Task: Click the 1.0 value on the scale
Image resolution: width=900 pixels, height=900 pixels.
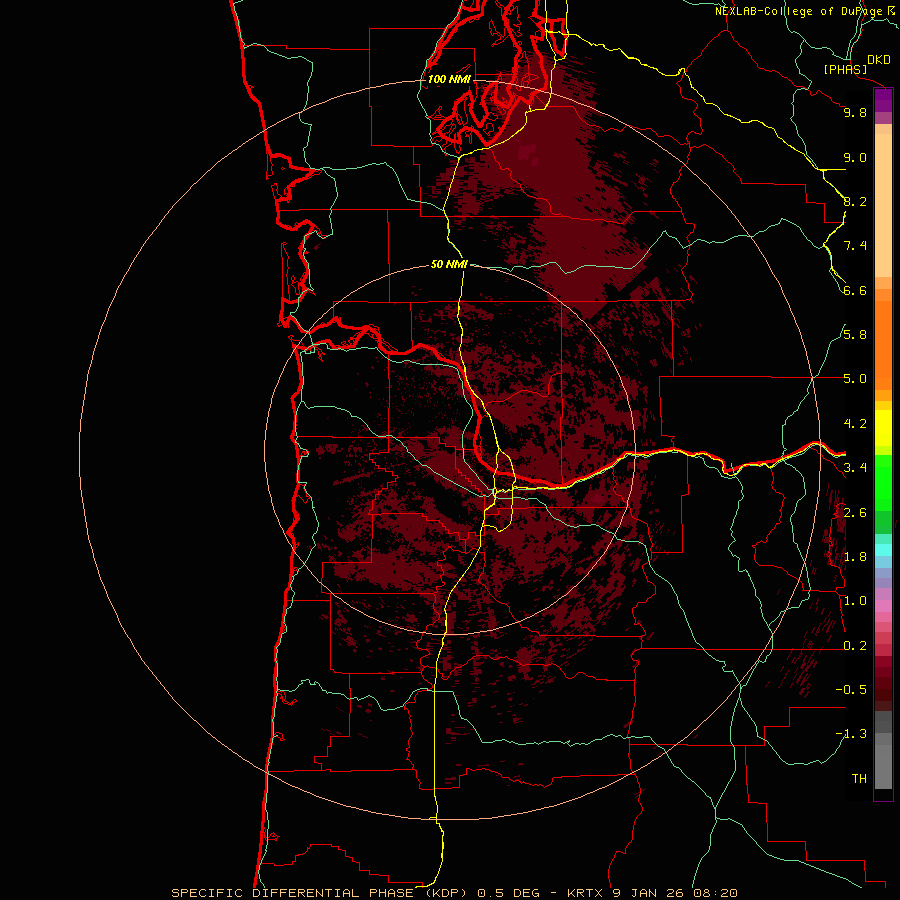Action: 855,601
